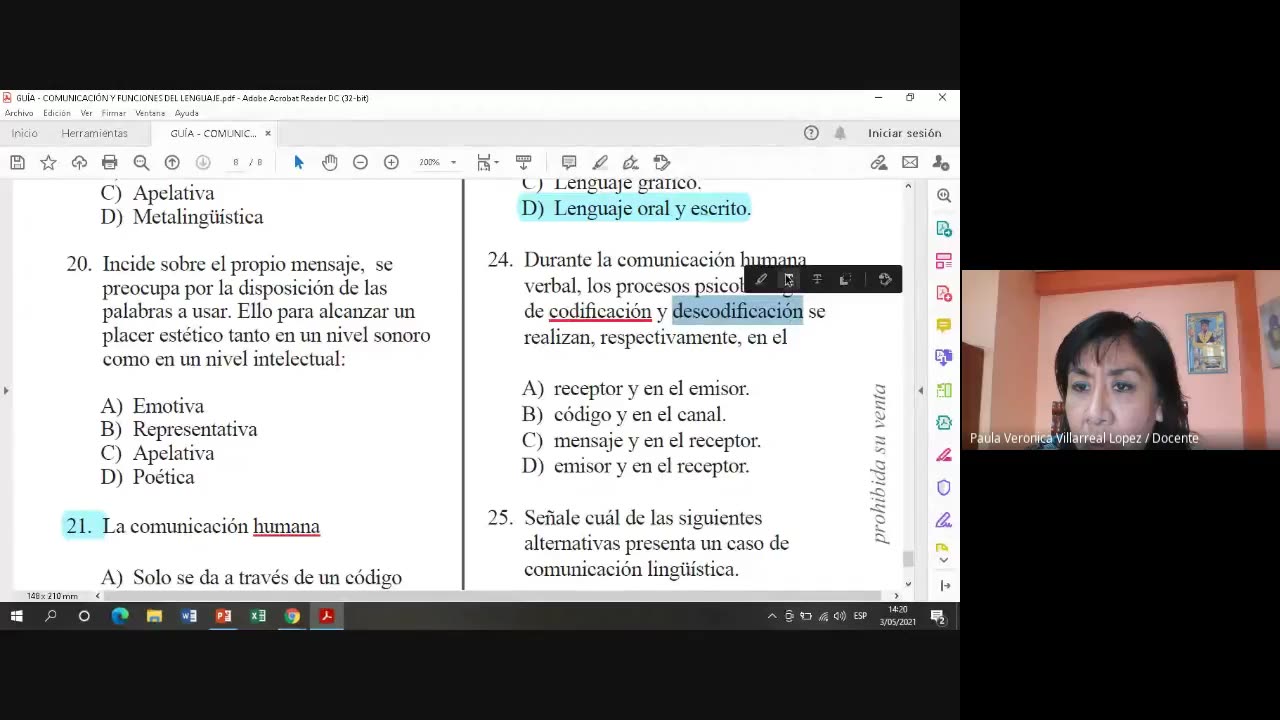Activate the selection arrow tool
This screenshot has width=1280, height=720.
tap(298, 162)
